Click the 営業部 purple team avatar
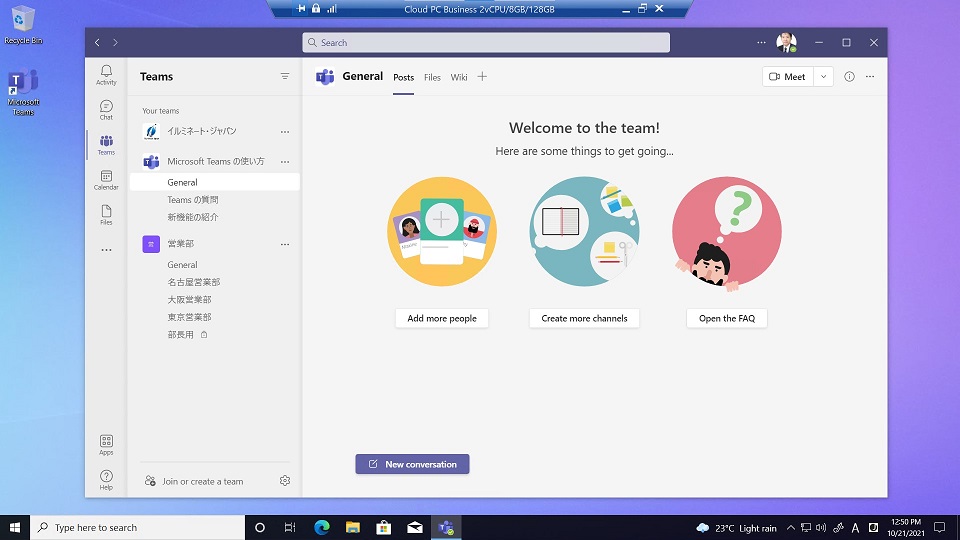 pos(151,244)
